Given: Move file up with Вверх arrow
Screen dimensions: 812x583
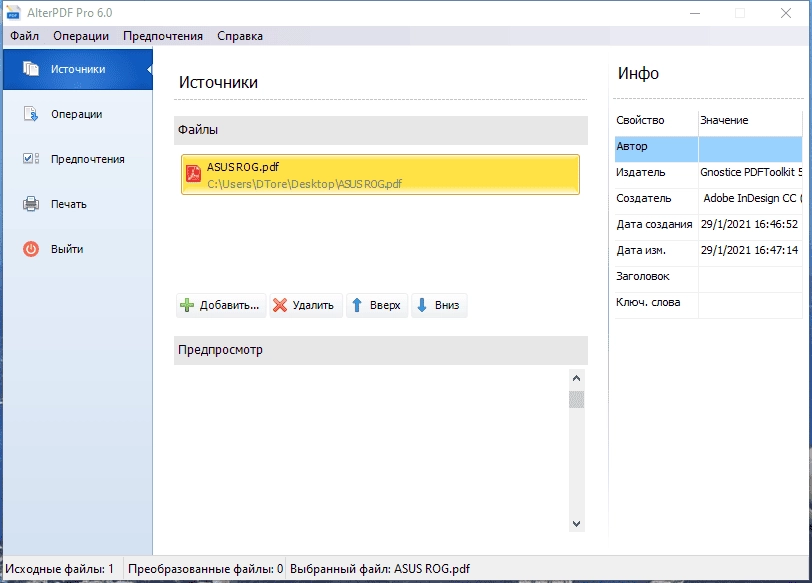Looking at the screenshot, I should pyautogui.click(x=377, y=305).
